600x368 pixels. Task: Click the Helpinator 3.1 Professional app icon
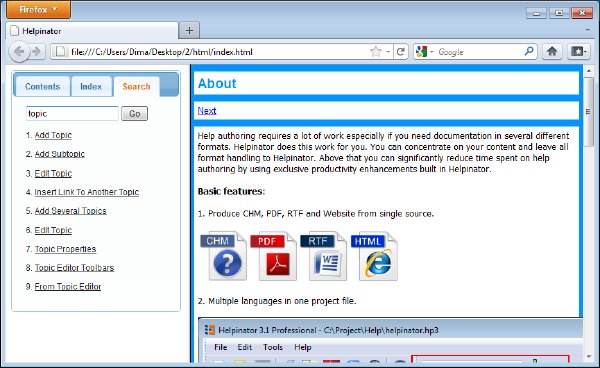pyautogui.click(x=209, y=330)
